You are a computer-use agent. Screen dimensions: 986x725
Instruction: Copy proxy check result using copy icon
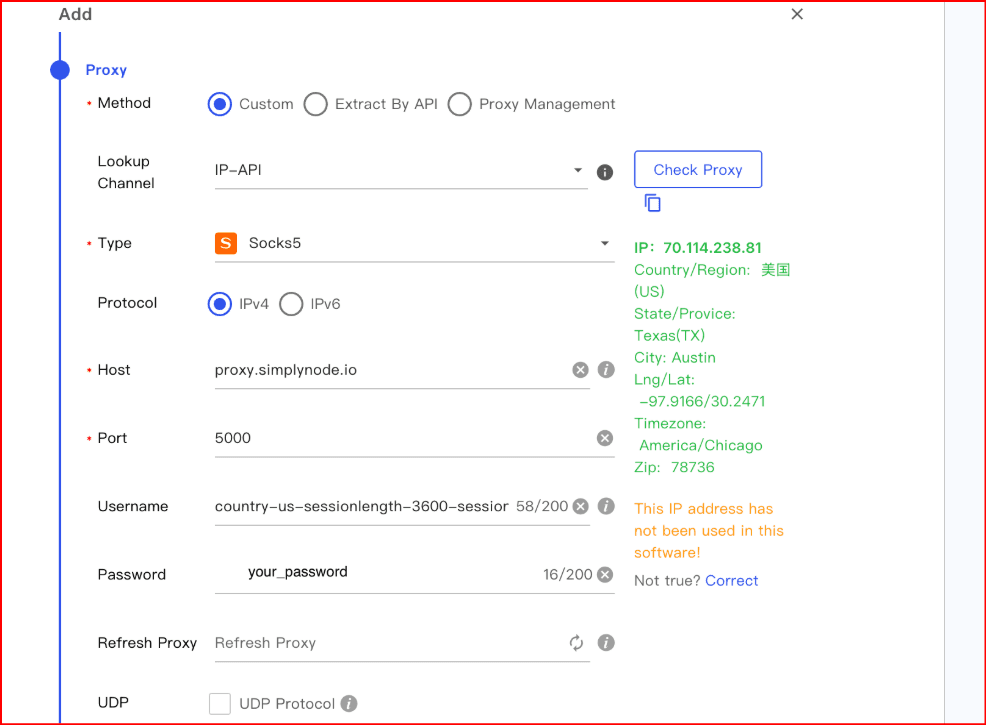coord(653,203)
